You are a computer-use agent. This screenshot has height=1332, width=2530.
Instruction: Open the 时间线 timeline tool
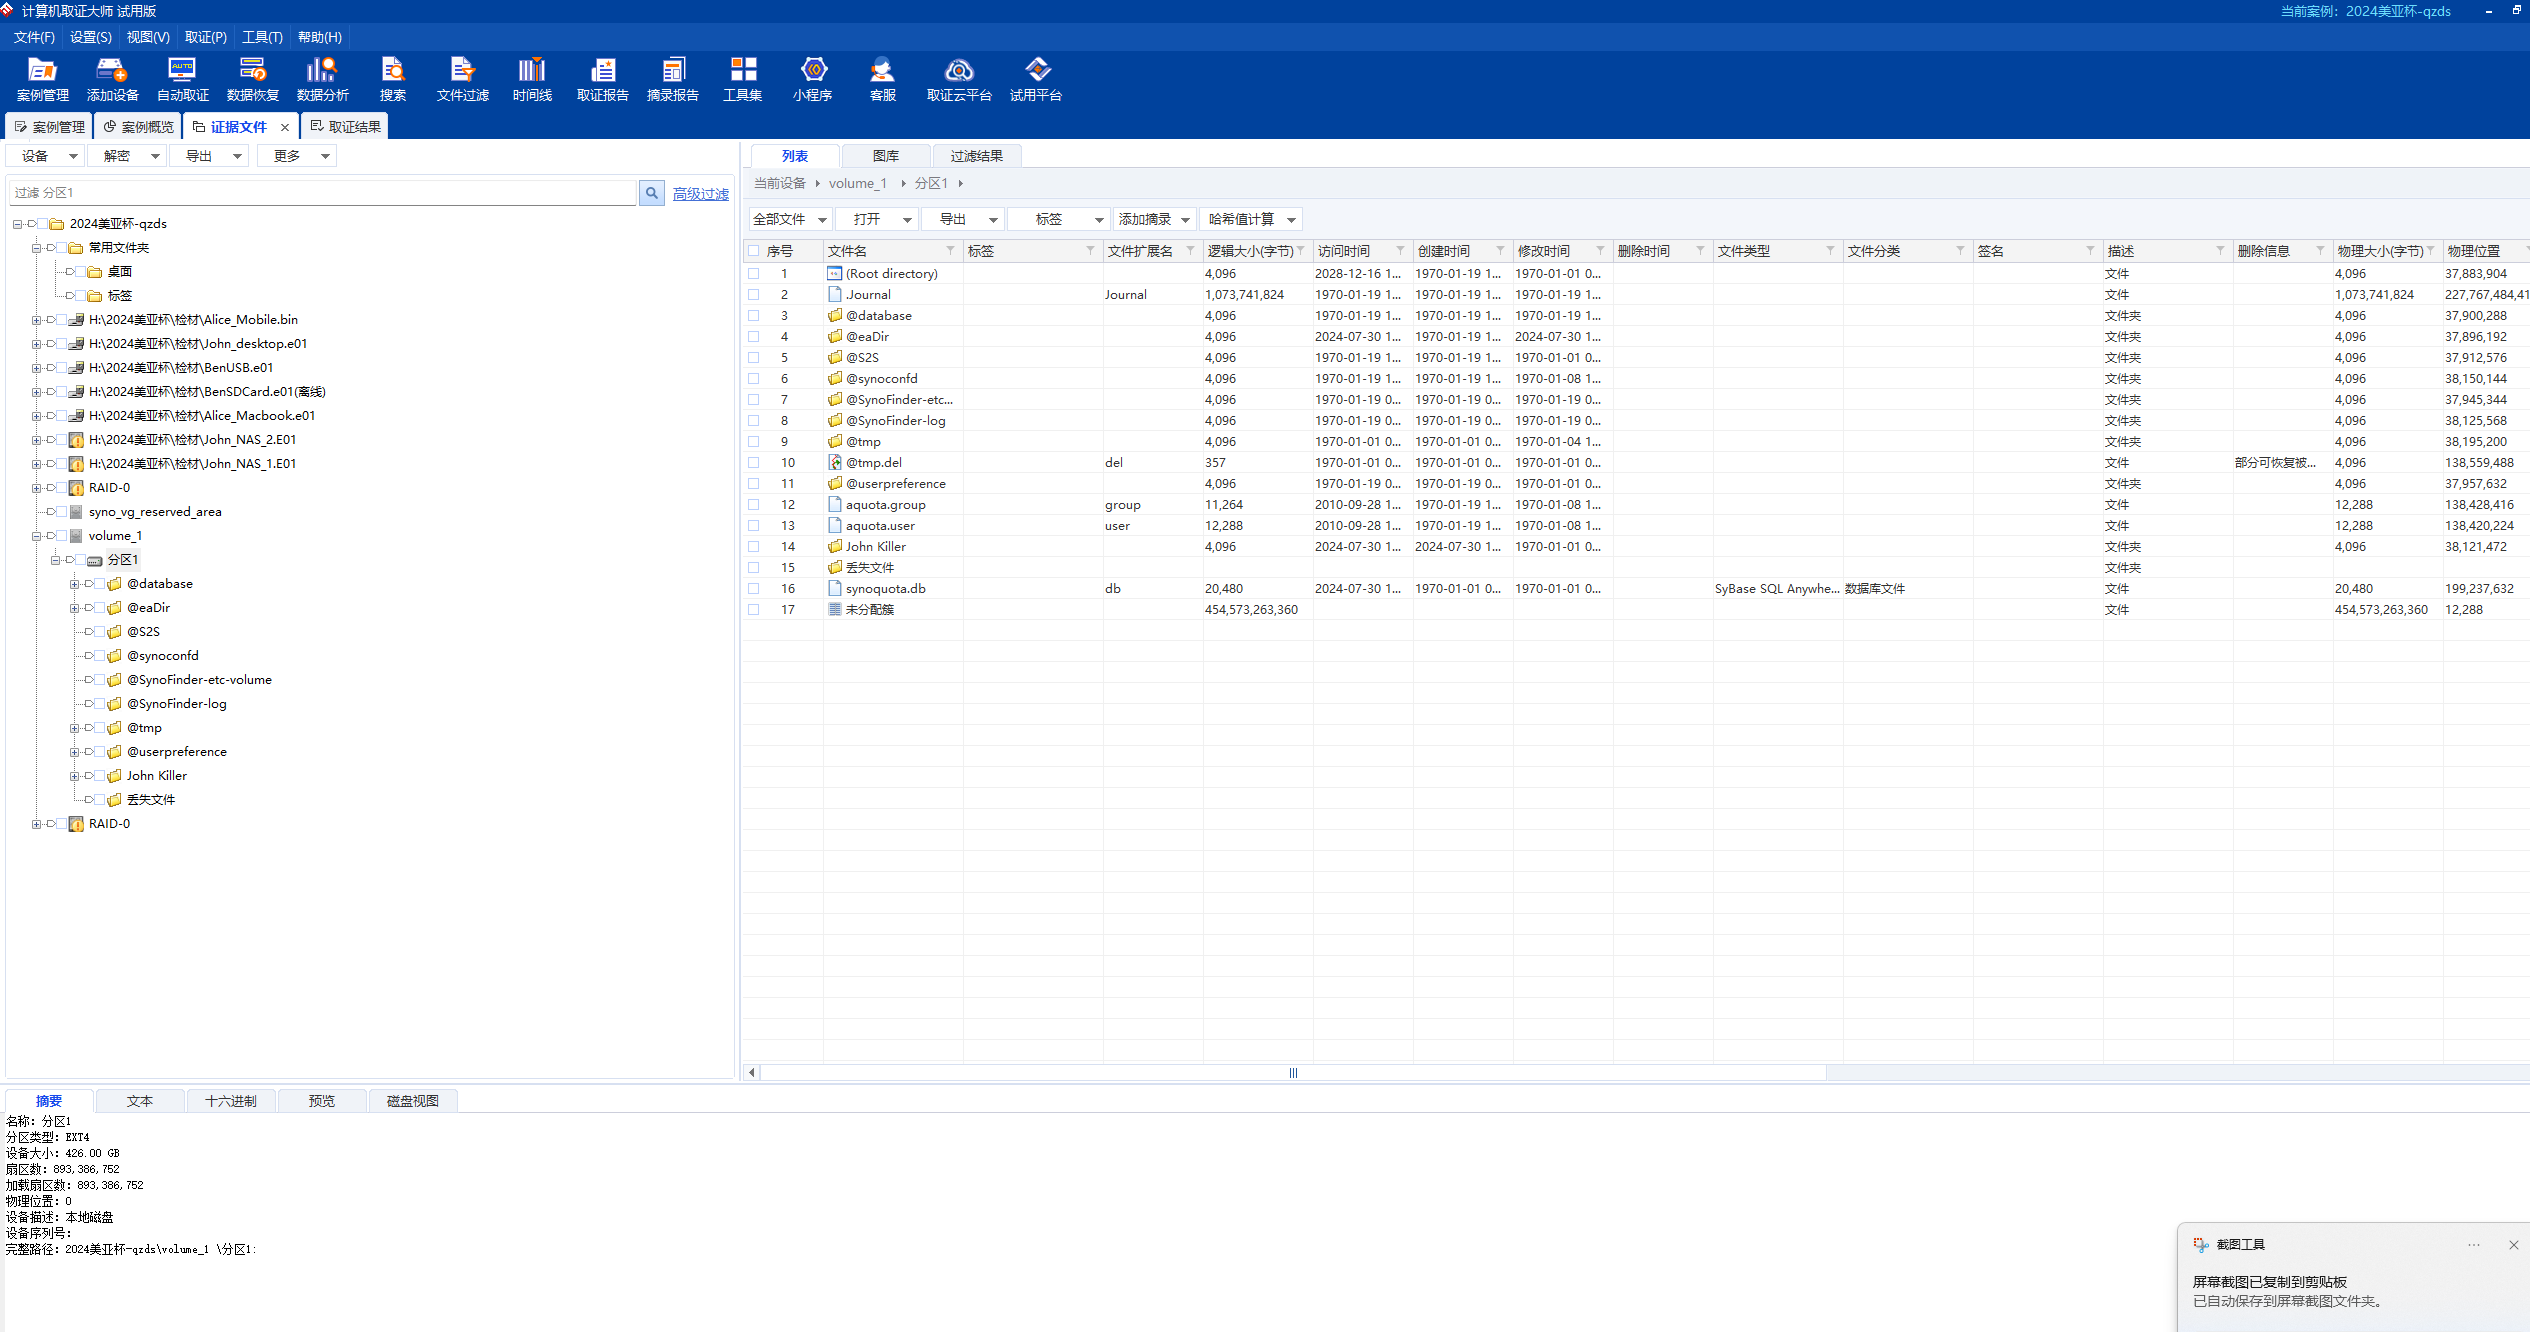click(x=532, y=79)
